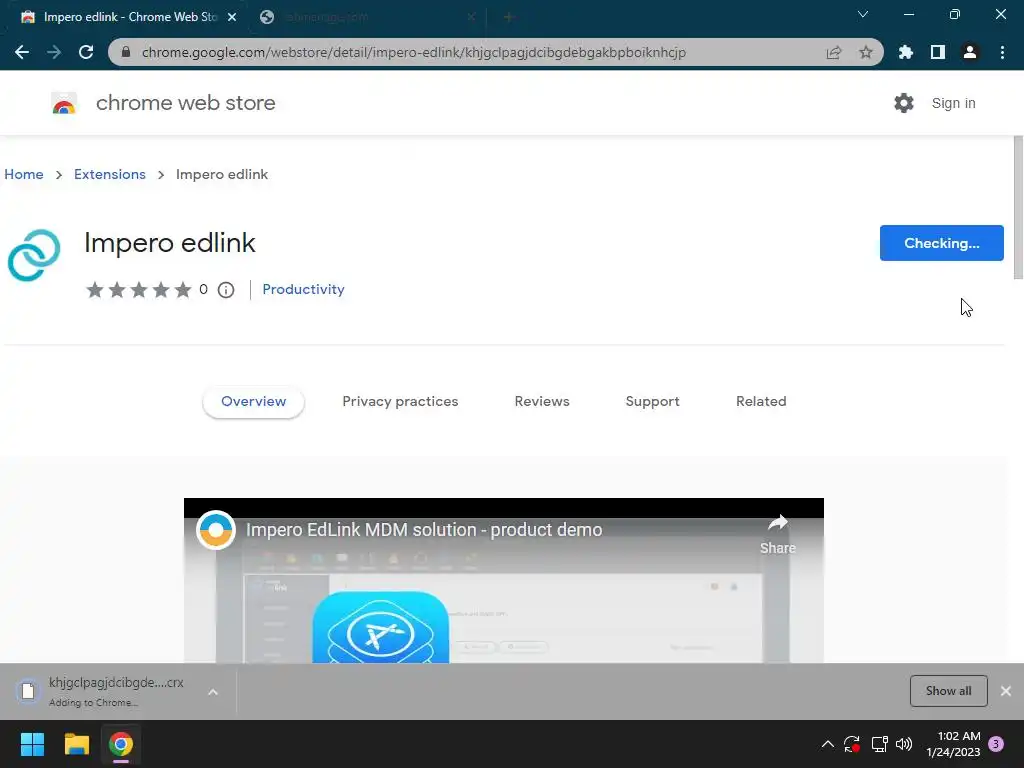Click the page vertical scrollbar
Screen dimensions: 1024x768
coord(1018,208)
